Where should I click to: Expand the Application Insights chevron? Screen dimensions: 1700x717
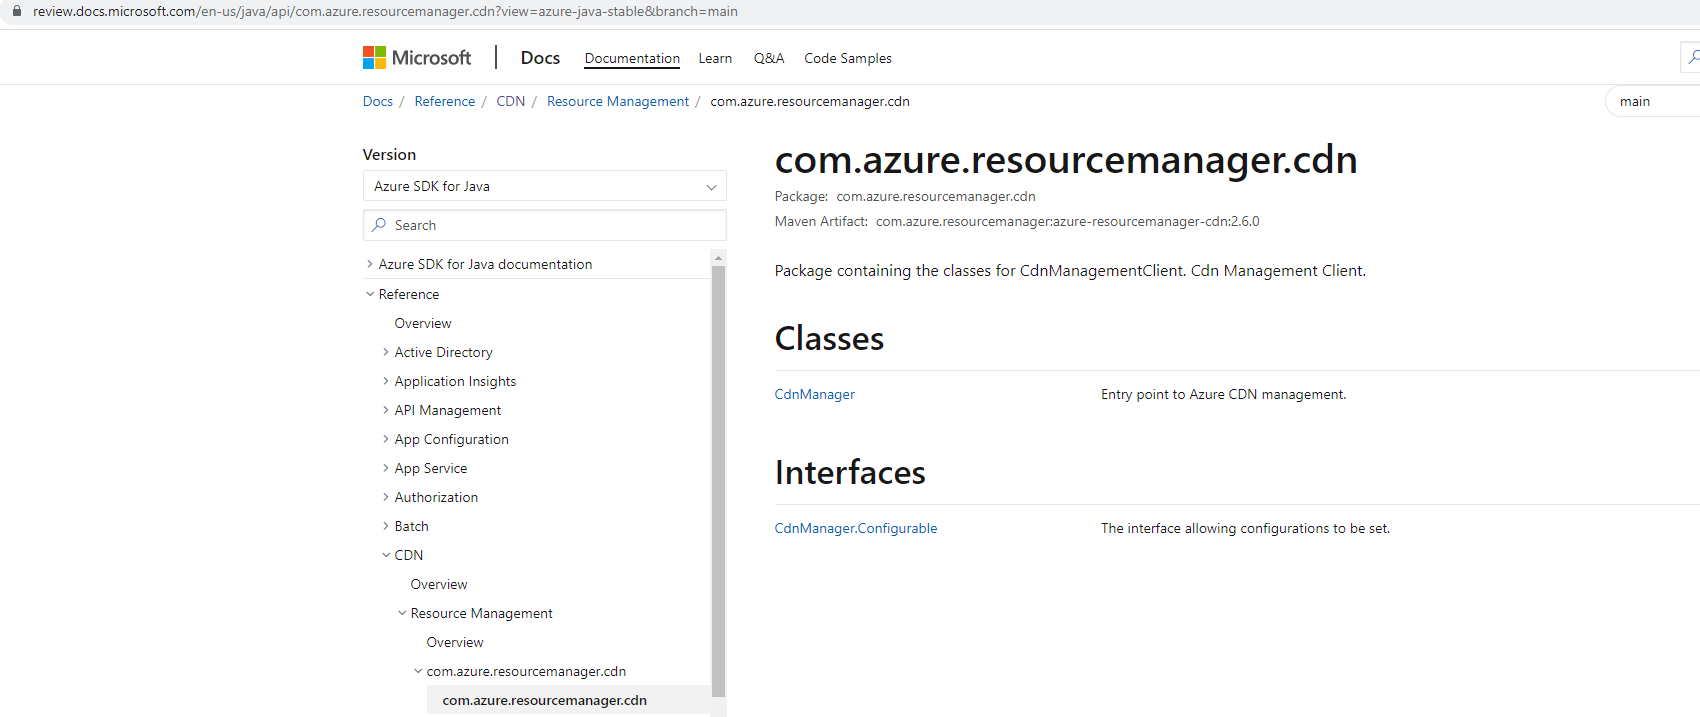(386, 381)
